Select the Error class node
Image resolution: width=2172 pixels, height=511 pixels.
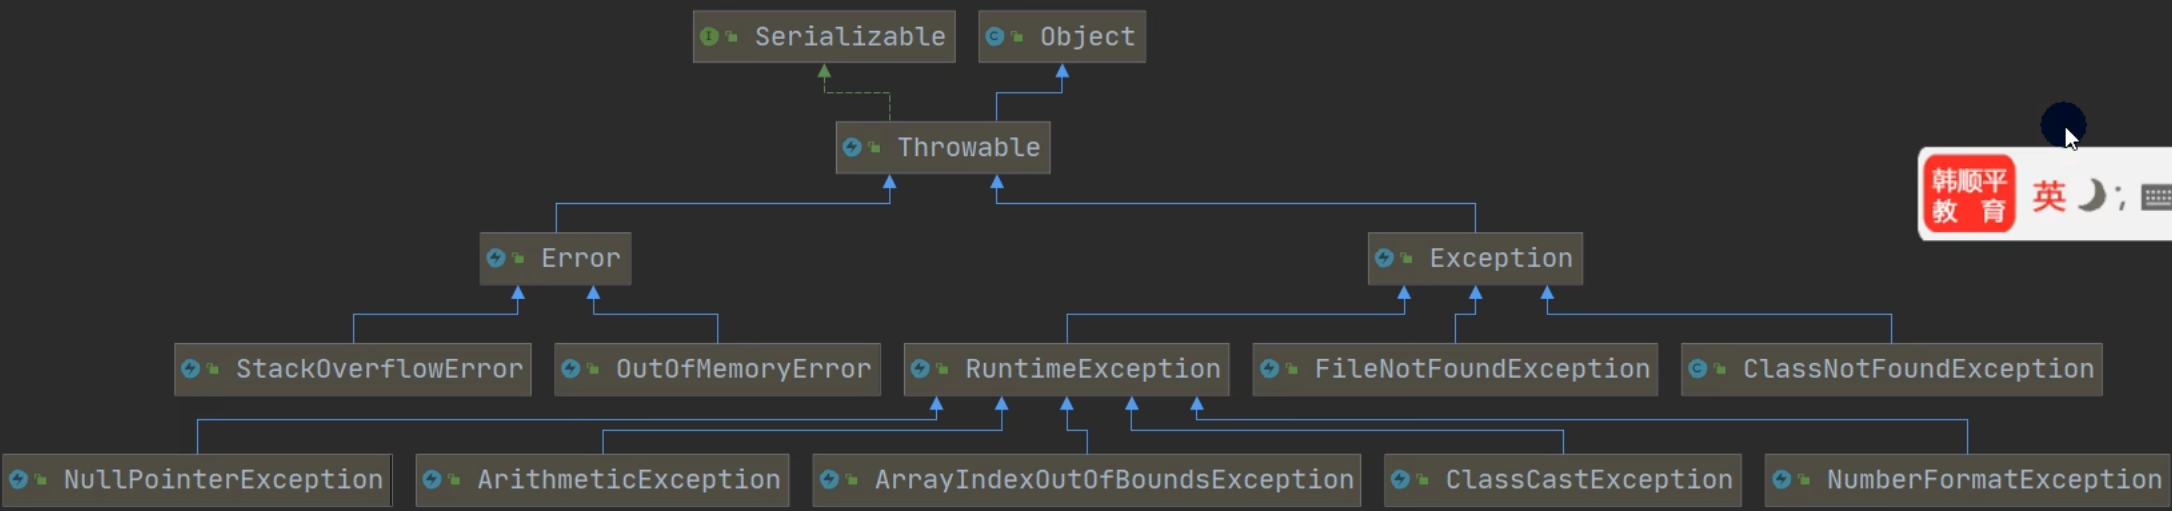[x=555, y=259]
